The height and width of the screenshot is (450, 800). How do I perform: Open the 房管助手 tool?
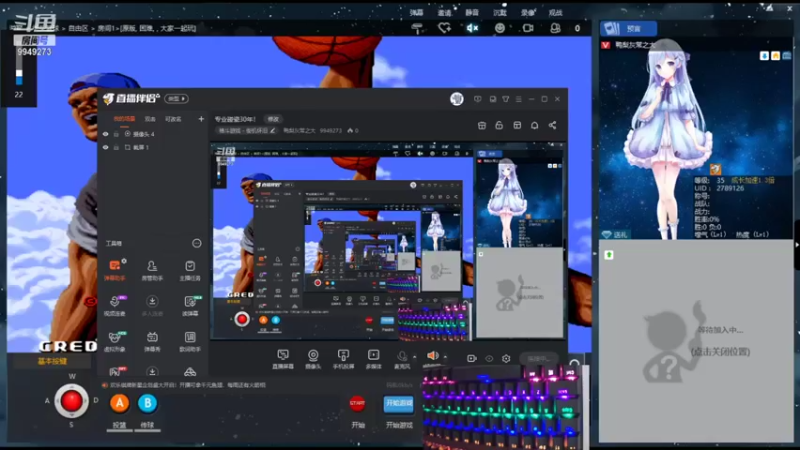click(152, 270)
